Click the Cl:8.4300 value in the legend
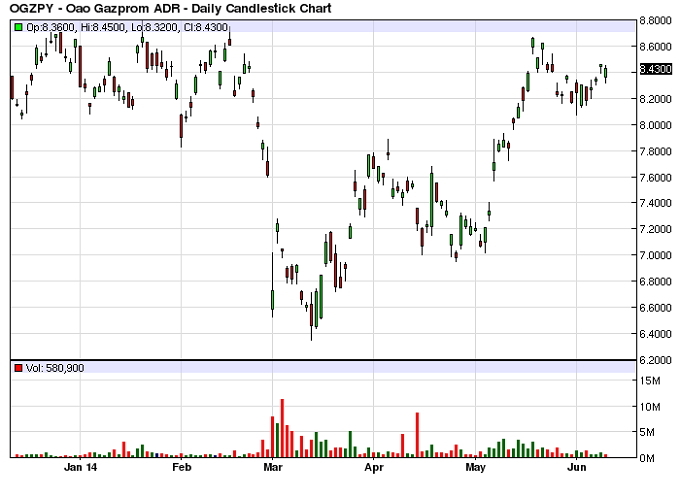The height and width of the screenshot is (497, 680). click(x=206, y=27)
